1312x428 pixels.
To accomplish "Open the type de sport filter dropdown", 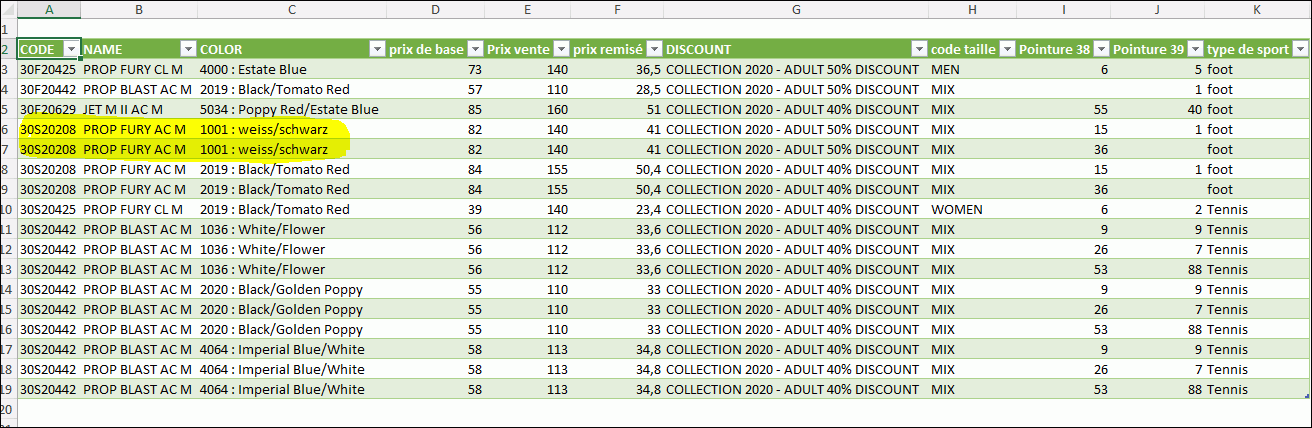I will point(1300,49).
